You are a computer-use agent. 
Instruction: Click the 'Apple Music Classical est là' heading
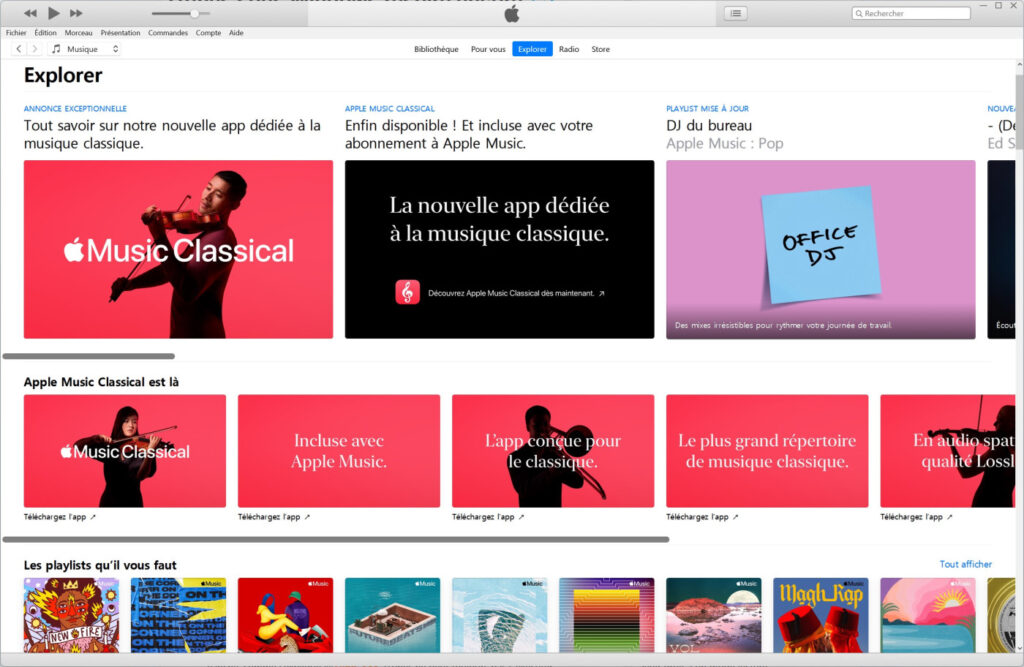101,382
